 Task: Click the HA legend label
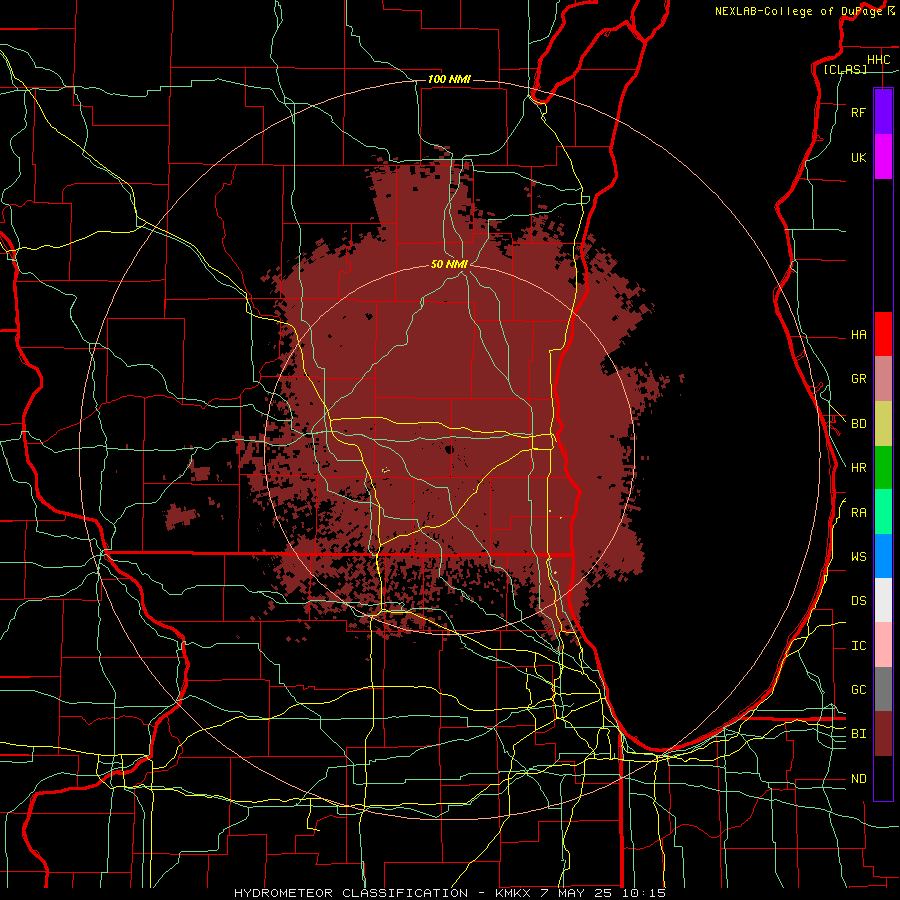(x=858, y=334)
